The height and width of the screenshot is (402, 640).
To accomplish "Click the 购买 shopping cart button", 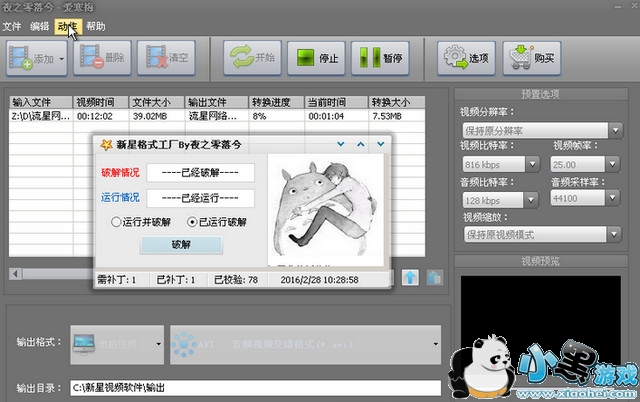I will (531, 58).
